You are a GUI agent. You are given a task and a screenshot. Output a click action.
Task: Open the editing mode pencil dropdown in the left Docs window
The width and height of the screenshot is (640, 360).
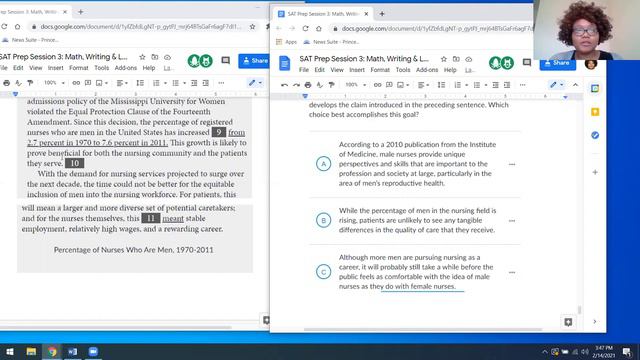(x=256, y=83)
